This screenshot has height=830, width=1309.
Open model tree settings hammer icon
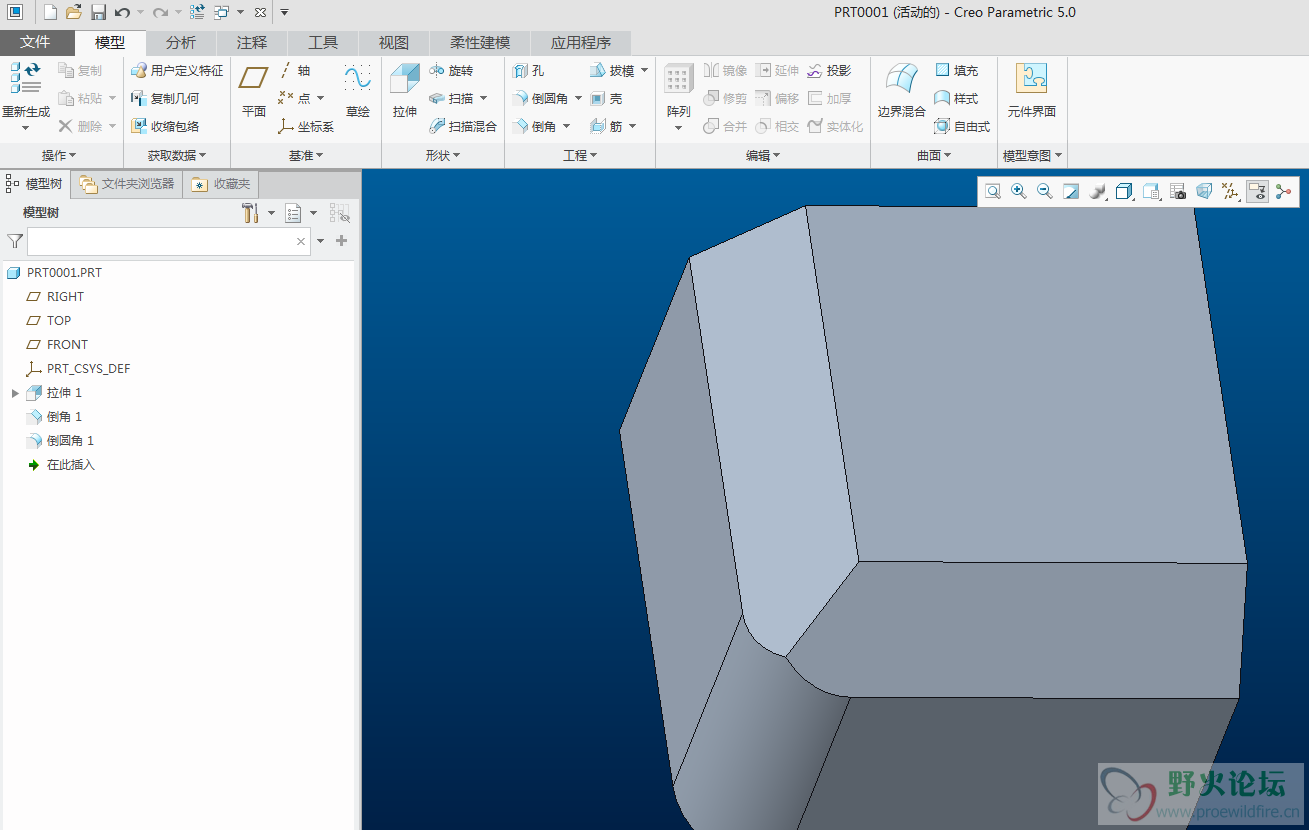251,213
